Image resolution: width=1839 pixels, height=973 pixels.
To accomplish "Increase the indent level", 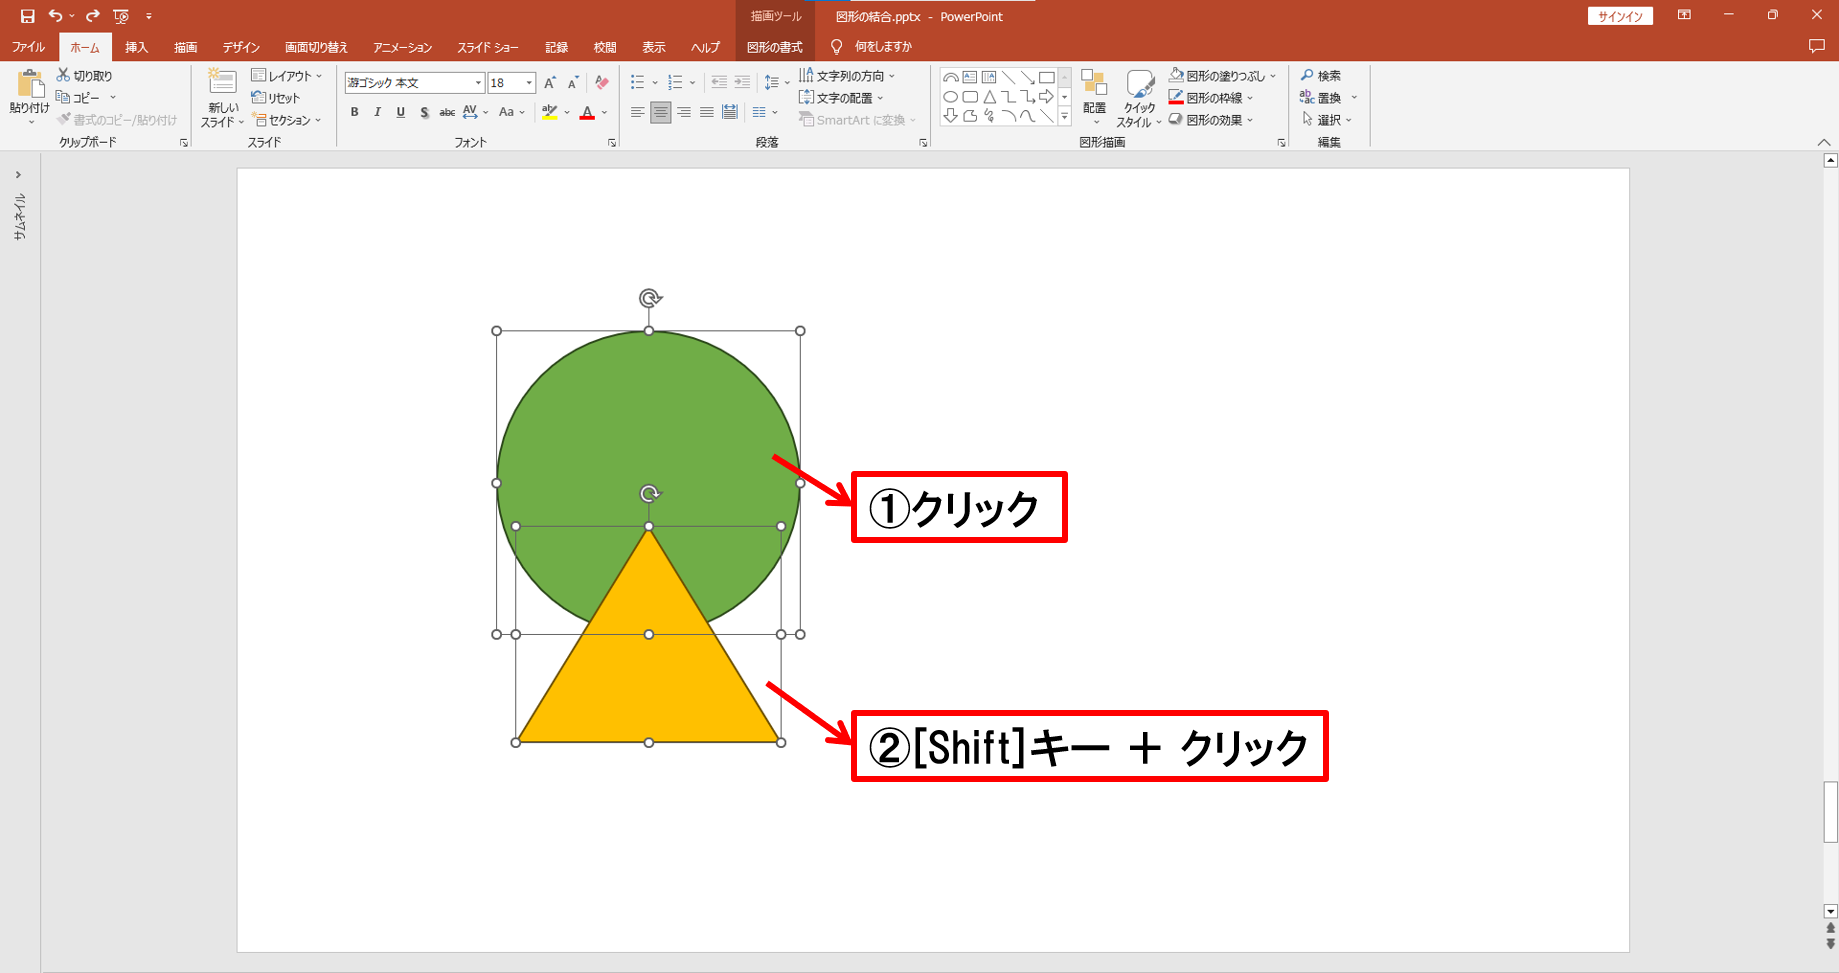I will [742, 82].
